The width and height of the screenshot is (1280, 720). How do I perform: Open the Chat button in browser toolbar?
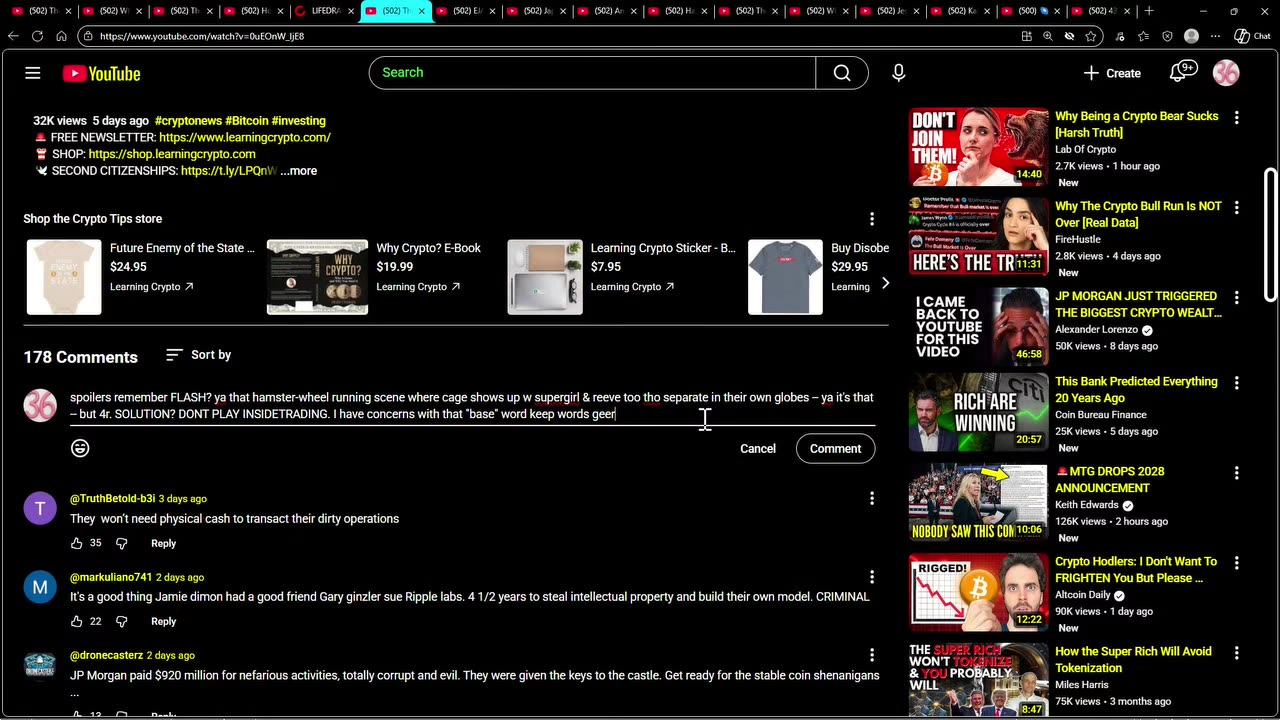[x=1252, y=36]
